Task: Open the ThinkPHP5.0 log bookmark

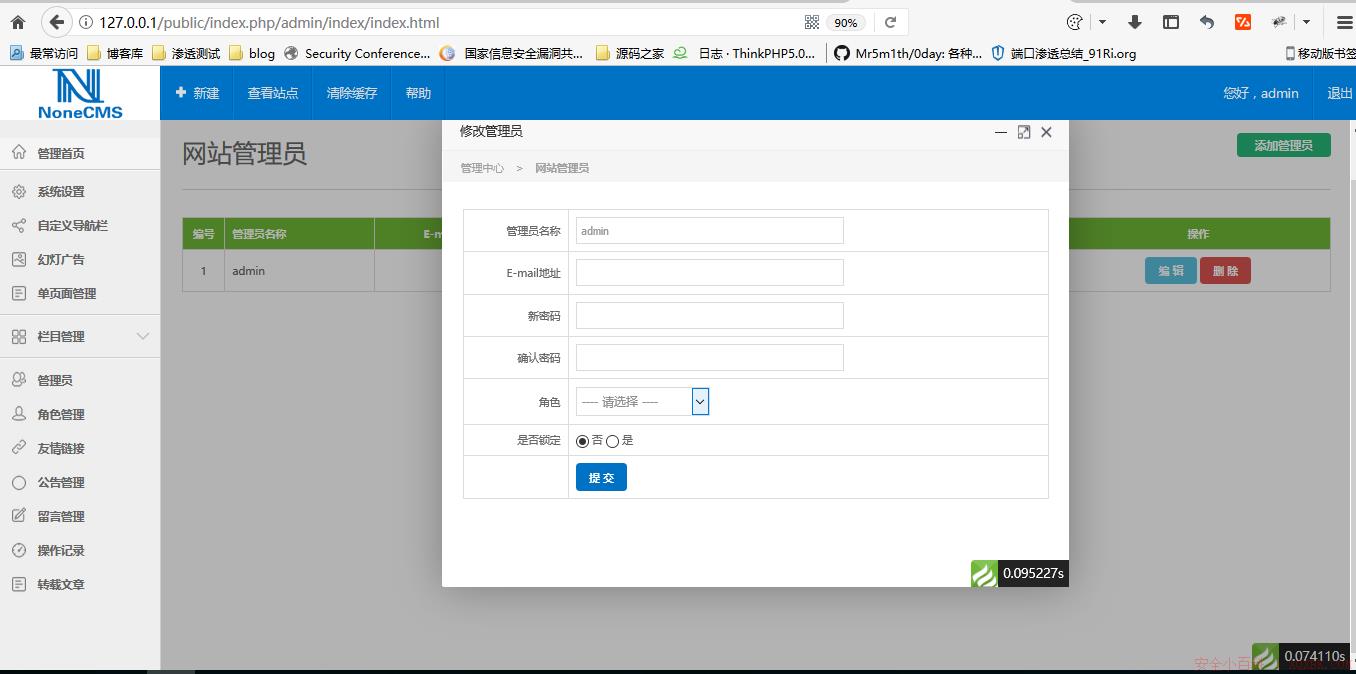Action: 745,53
